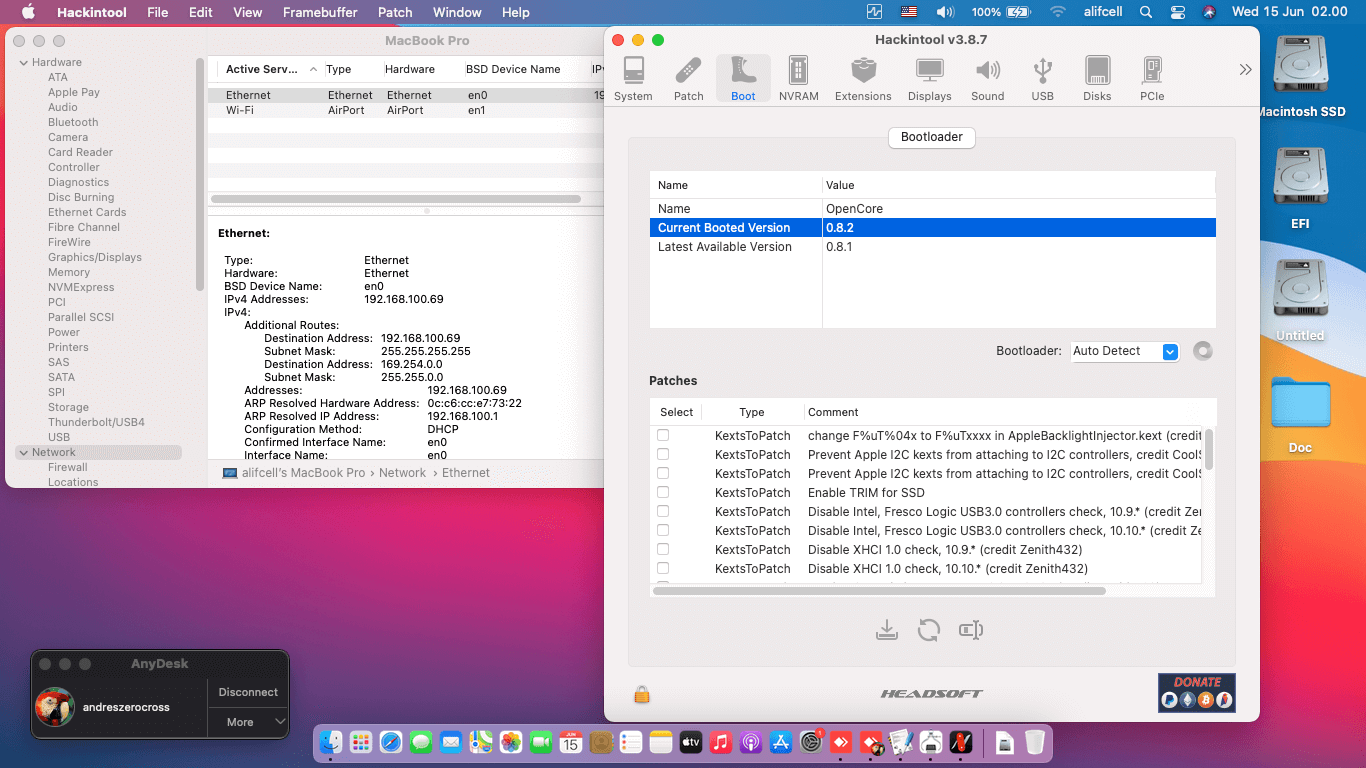The width and height of the screenshot is (1366, 768).
Task: Open the Bootloader Auto Detect dropdown
Action: click(x=1124, y=351)
